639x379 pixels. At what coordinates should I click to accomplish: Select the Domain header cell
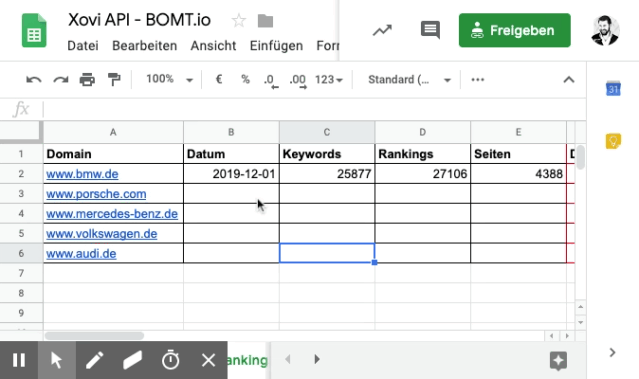[113, 154]
